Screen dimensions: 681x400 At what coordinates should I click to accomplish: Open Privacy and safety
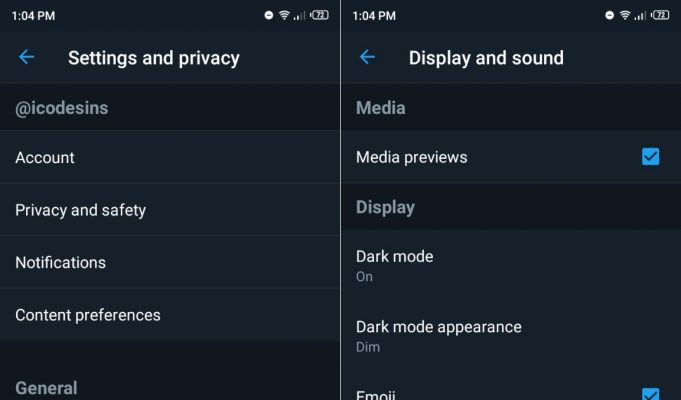pos(170,210)
